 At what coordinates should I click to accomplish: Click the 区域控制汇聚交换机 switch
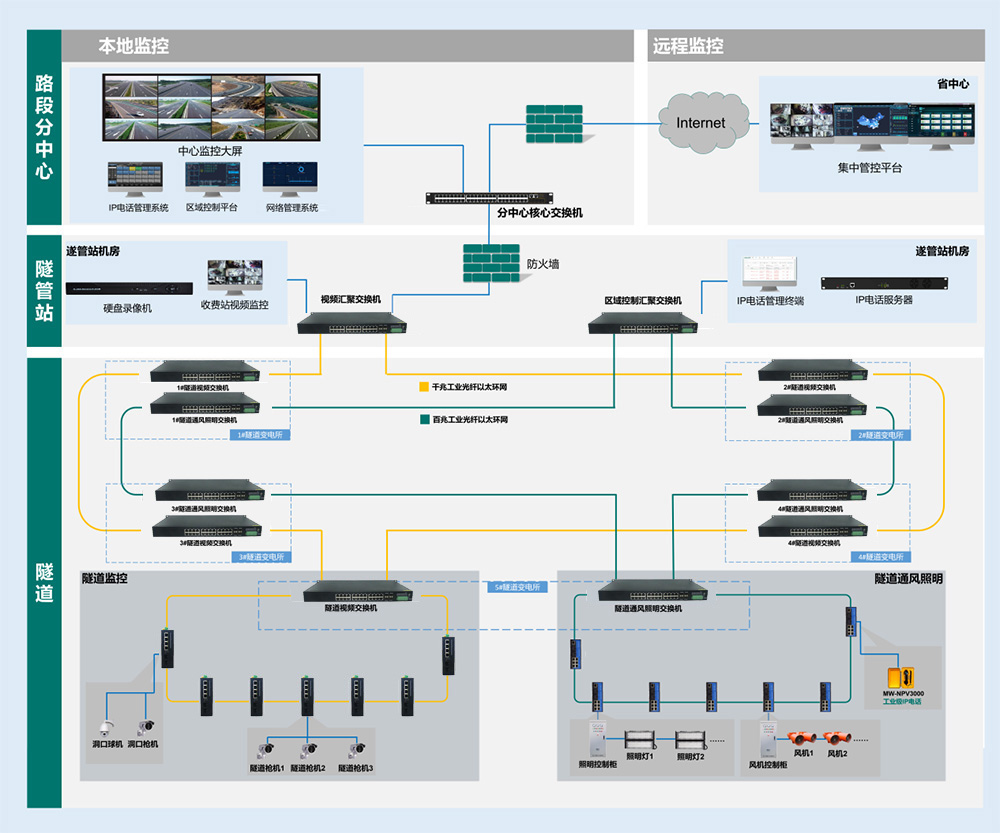click(x=642, y=322)
